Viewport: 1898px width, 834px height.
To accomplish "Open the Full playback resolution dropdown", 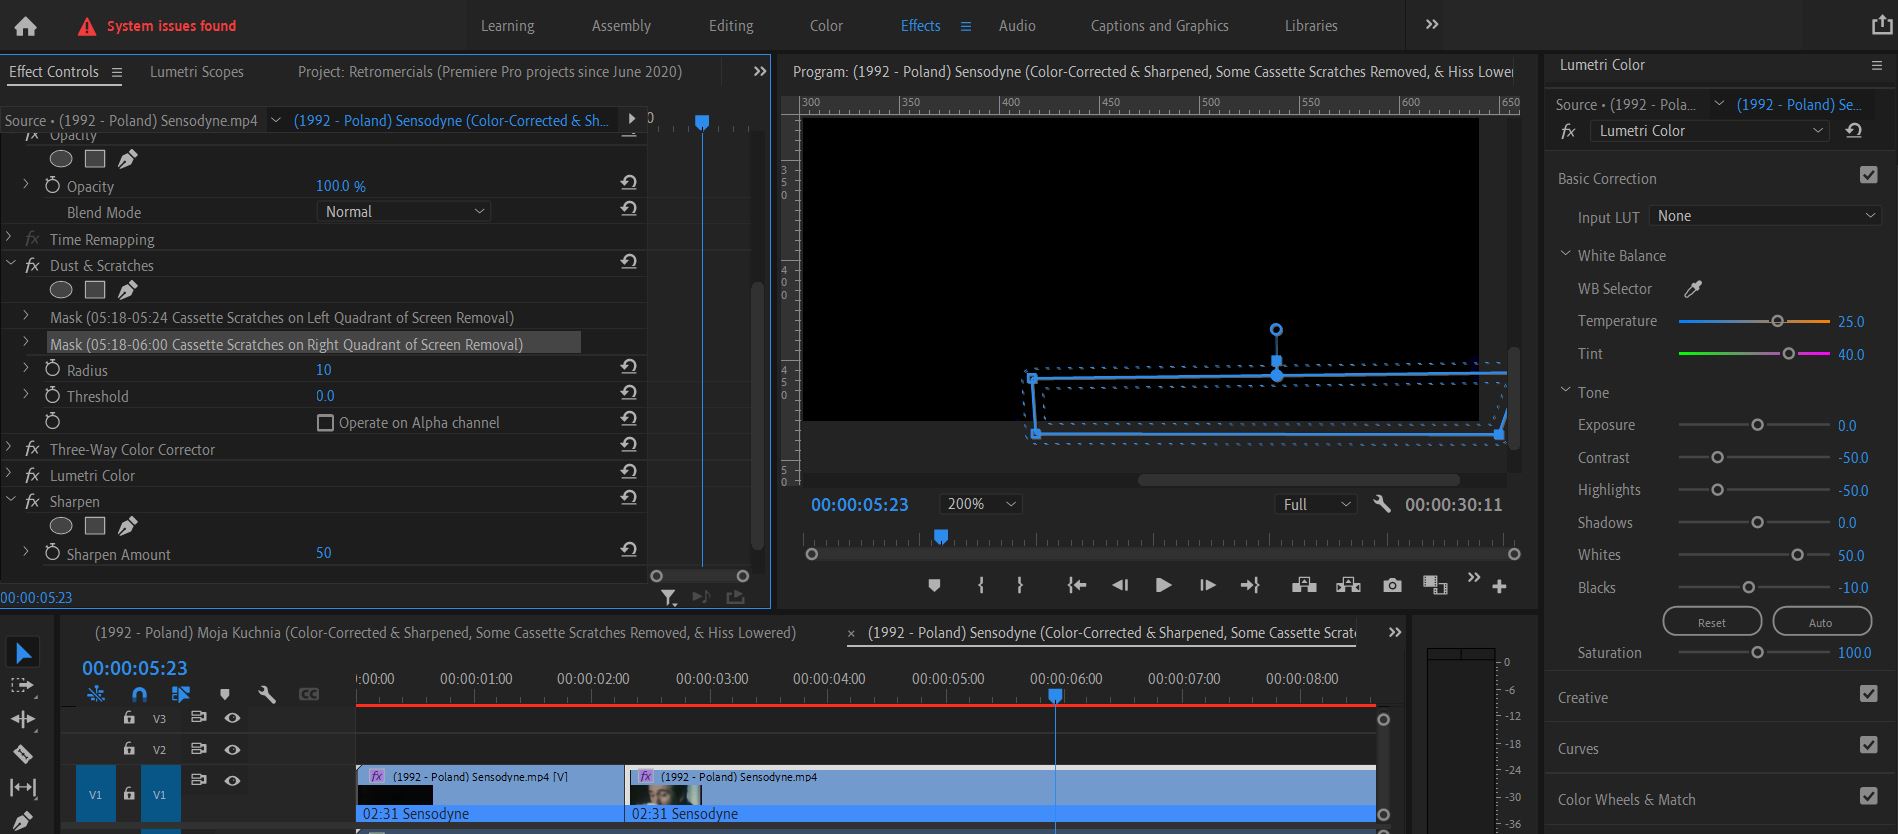I will [1315, 504].
